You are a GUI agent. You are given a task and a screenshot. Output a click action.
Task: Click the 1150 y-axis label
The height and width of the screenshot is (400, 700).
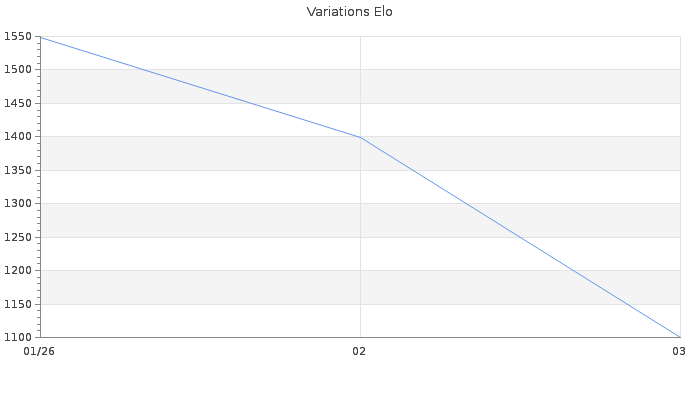coord(17,305)
